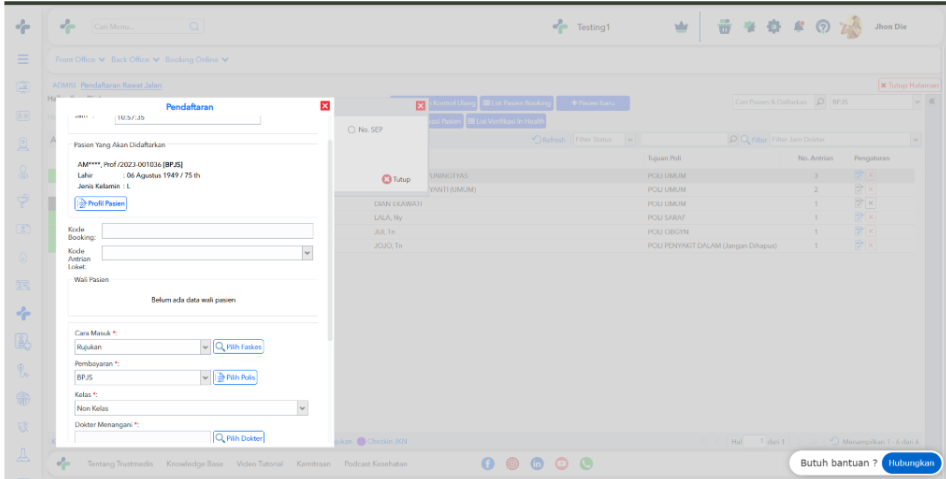
Task: Click the Instagram icon in the footer
Action: (x=512, y=463)
